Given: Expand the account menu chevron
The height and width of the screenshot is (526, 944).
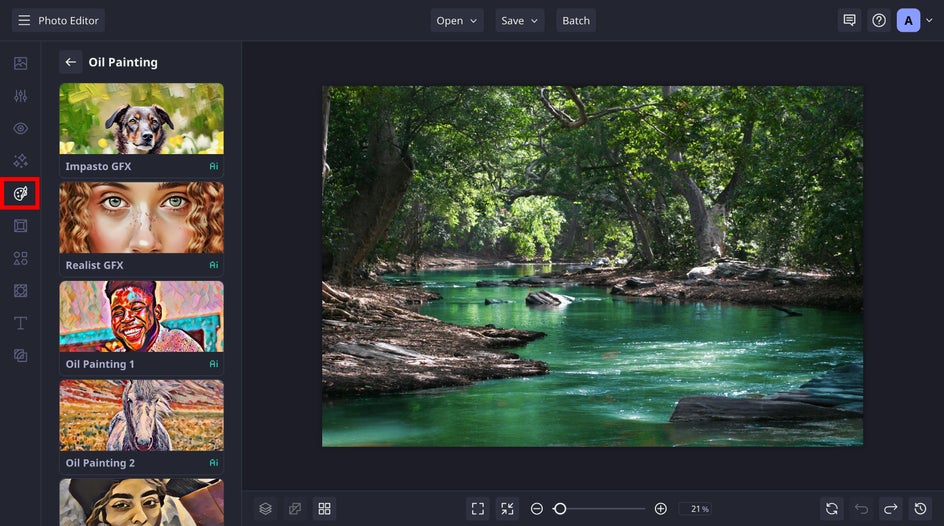Looking at the screenshot, I should coord(930,20).
